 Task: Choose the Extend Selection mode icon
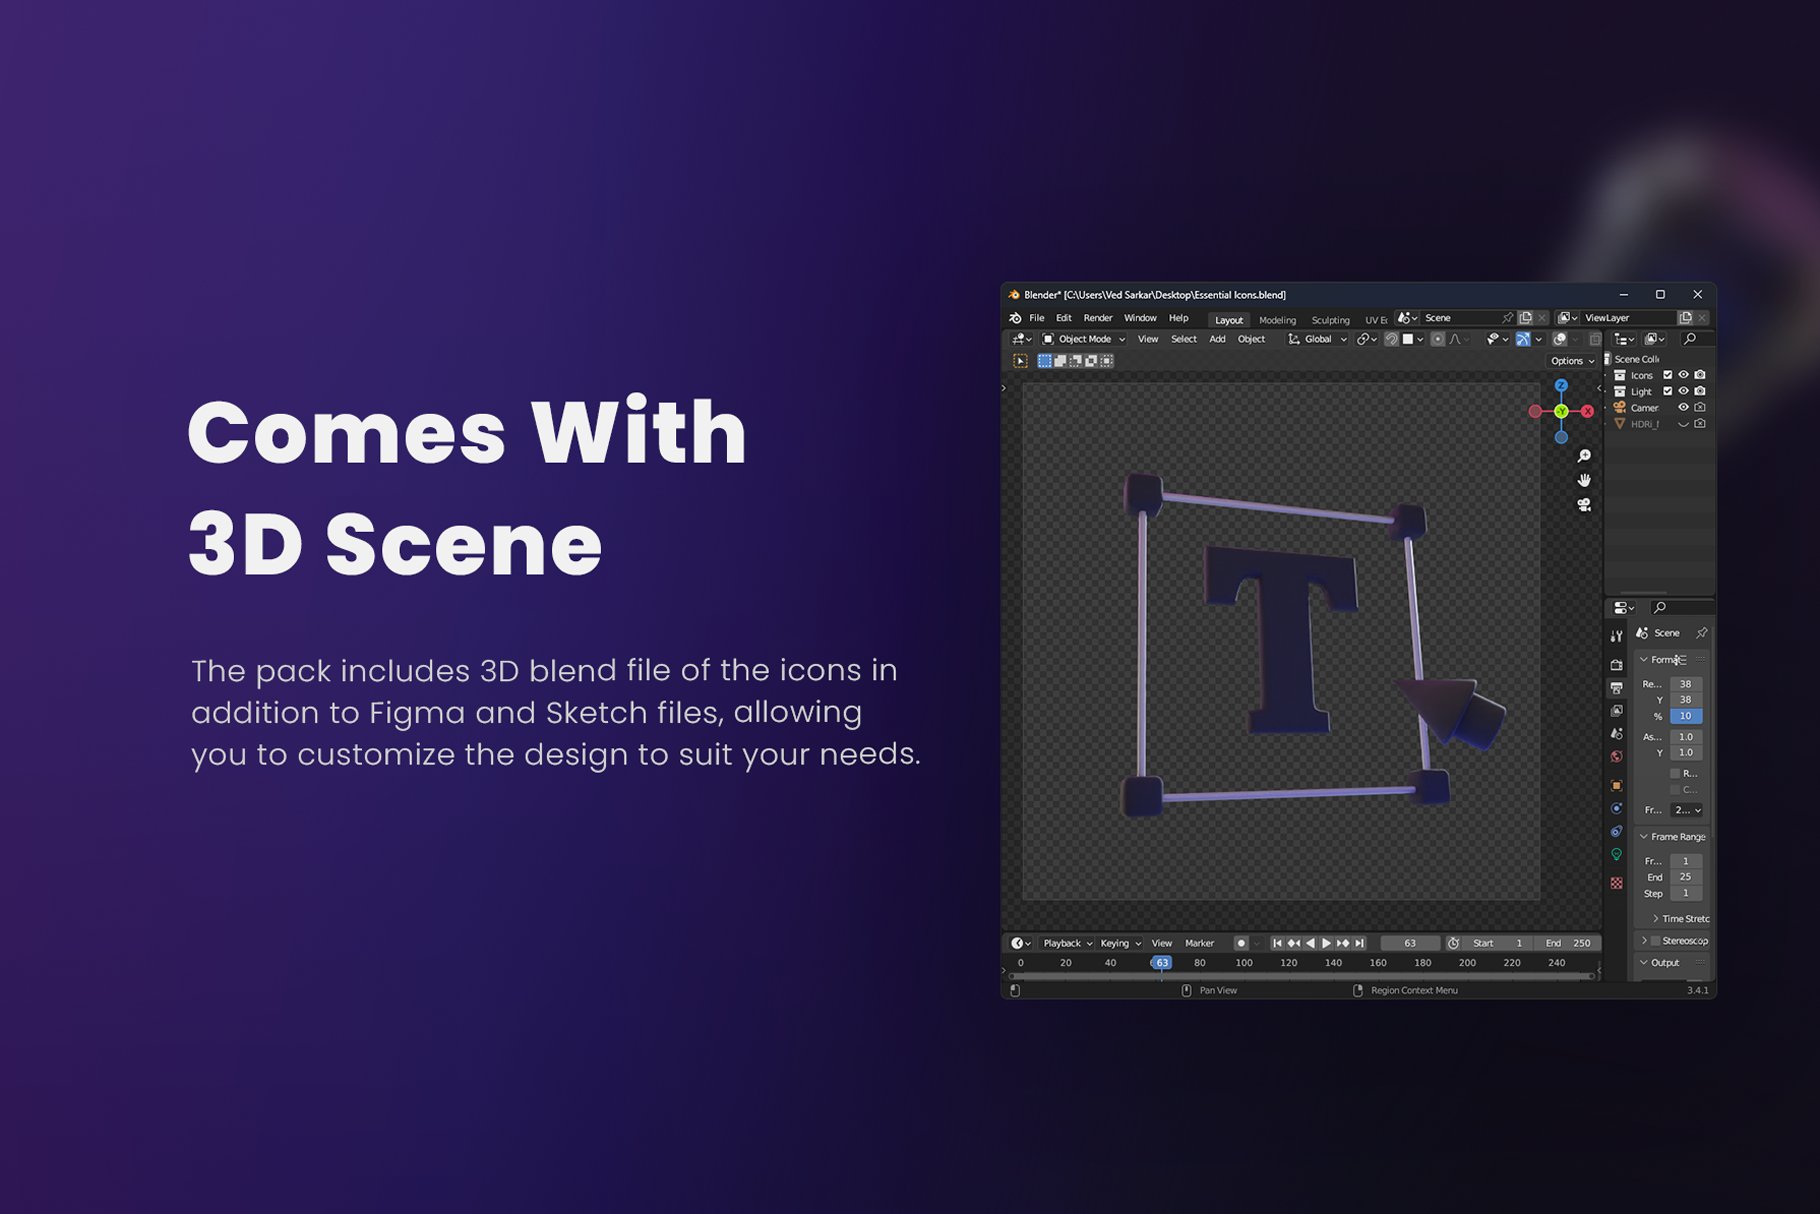(x=1060, y=361)
